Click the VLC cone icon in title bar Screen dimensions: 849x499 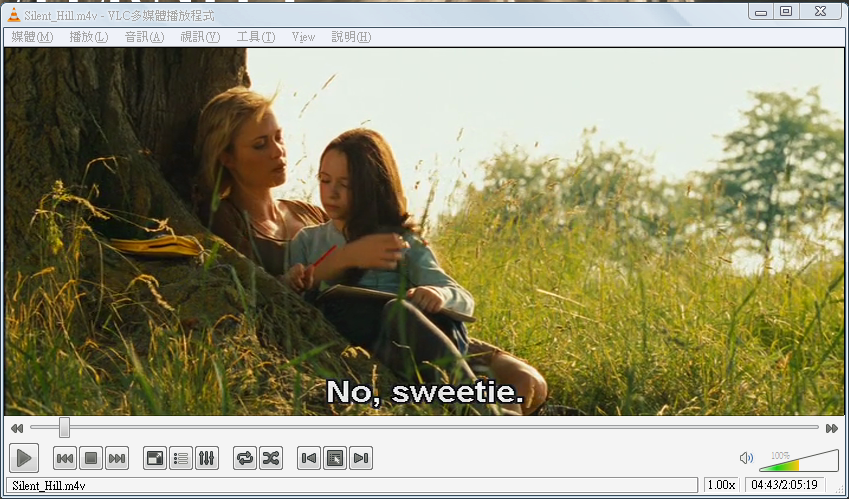tap(14, 15)
